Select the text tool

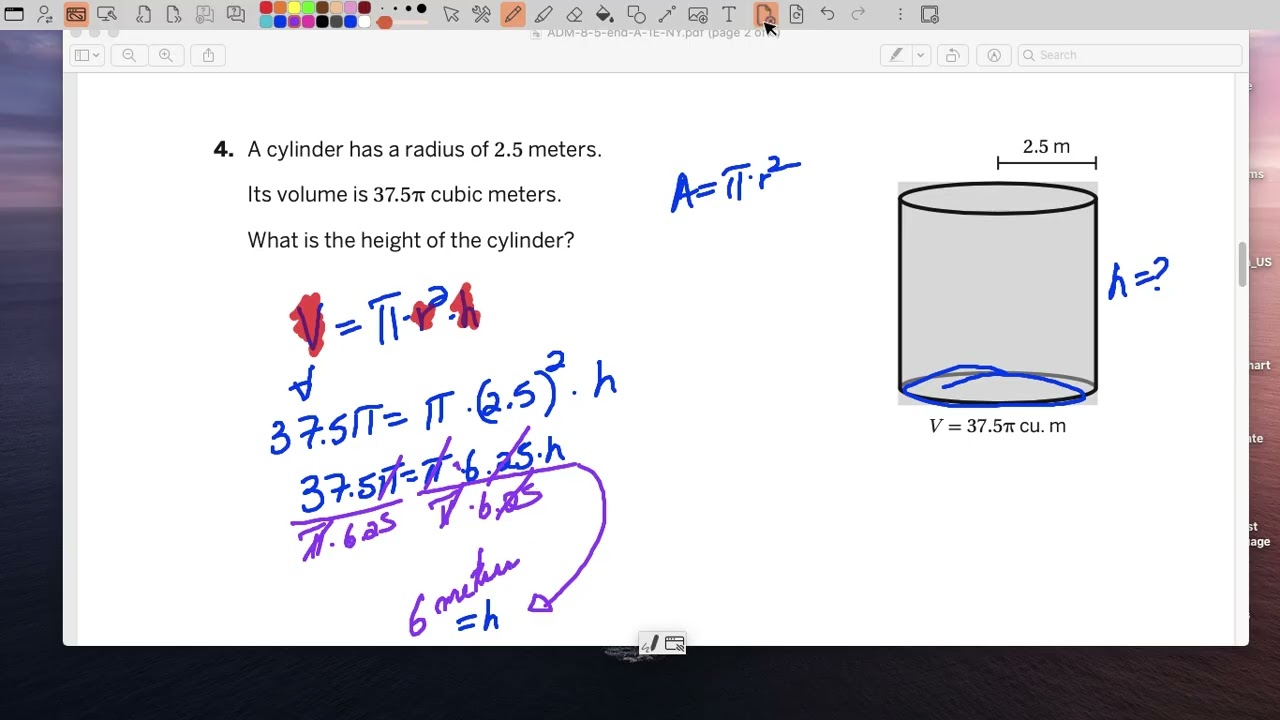(729, 14)
